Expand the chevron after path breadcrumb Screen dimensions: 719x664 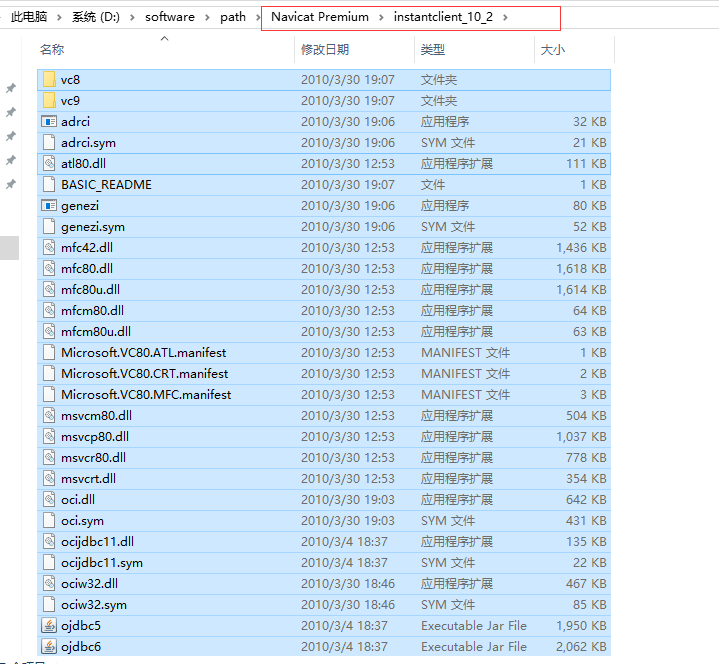pyautogui.click(x=258, y=17)
